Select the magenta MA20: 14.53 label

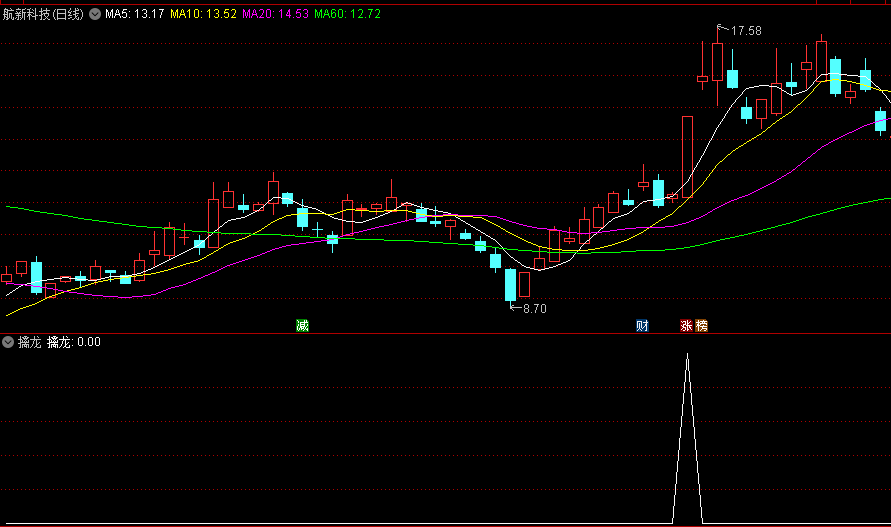coord(276,14)
